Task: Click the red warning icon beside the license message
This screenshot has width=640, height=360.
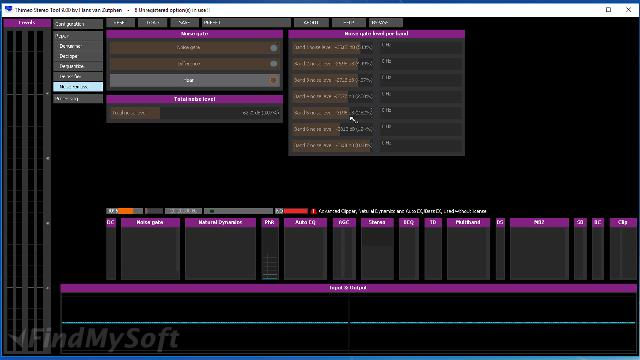Action: [313, 211]
